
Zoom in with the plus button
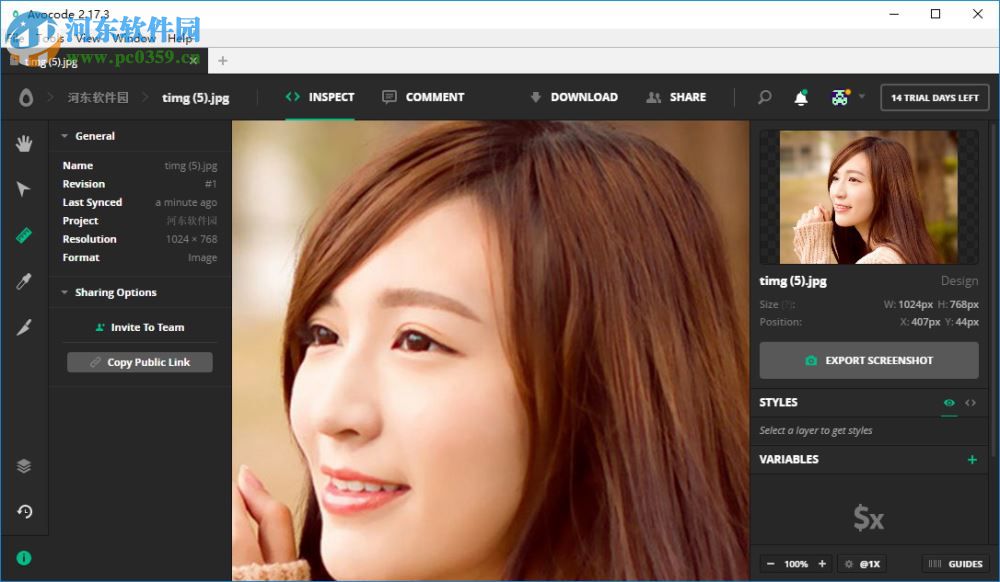(x=822, y=564)
